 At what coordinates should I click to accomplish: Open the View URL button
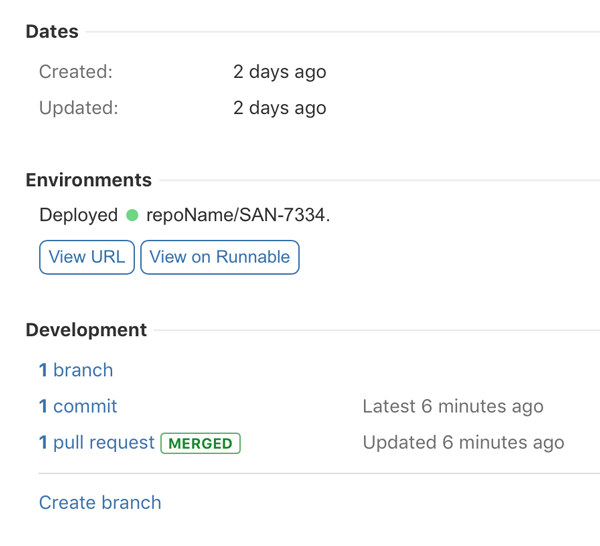tap(86, 257)
